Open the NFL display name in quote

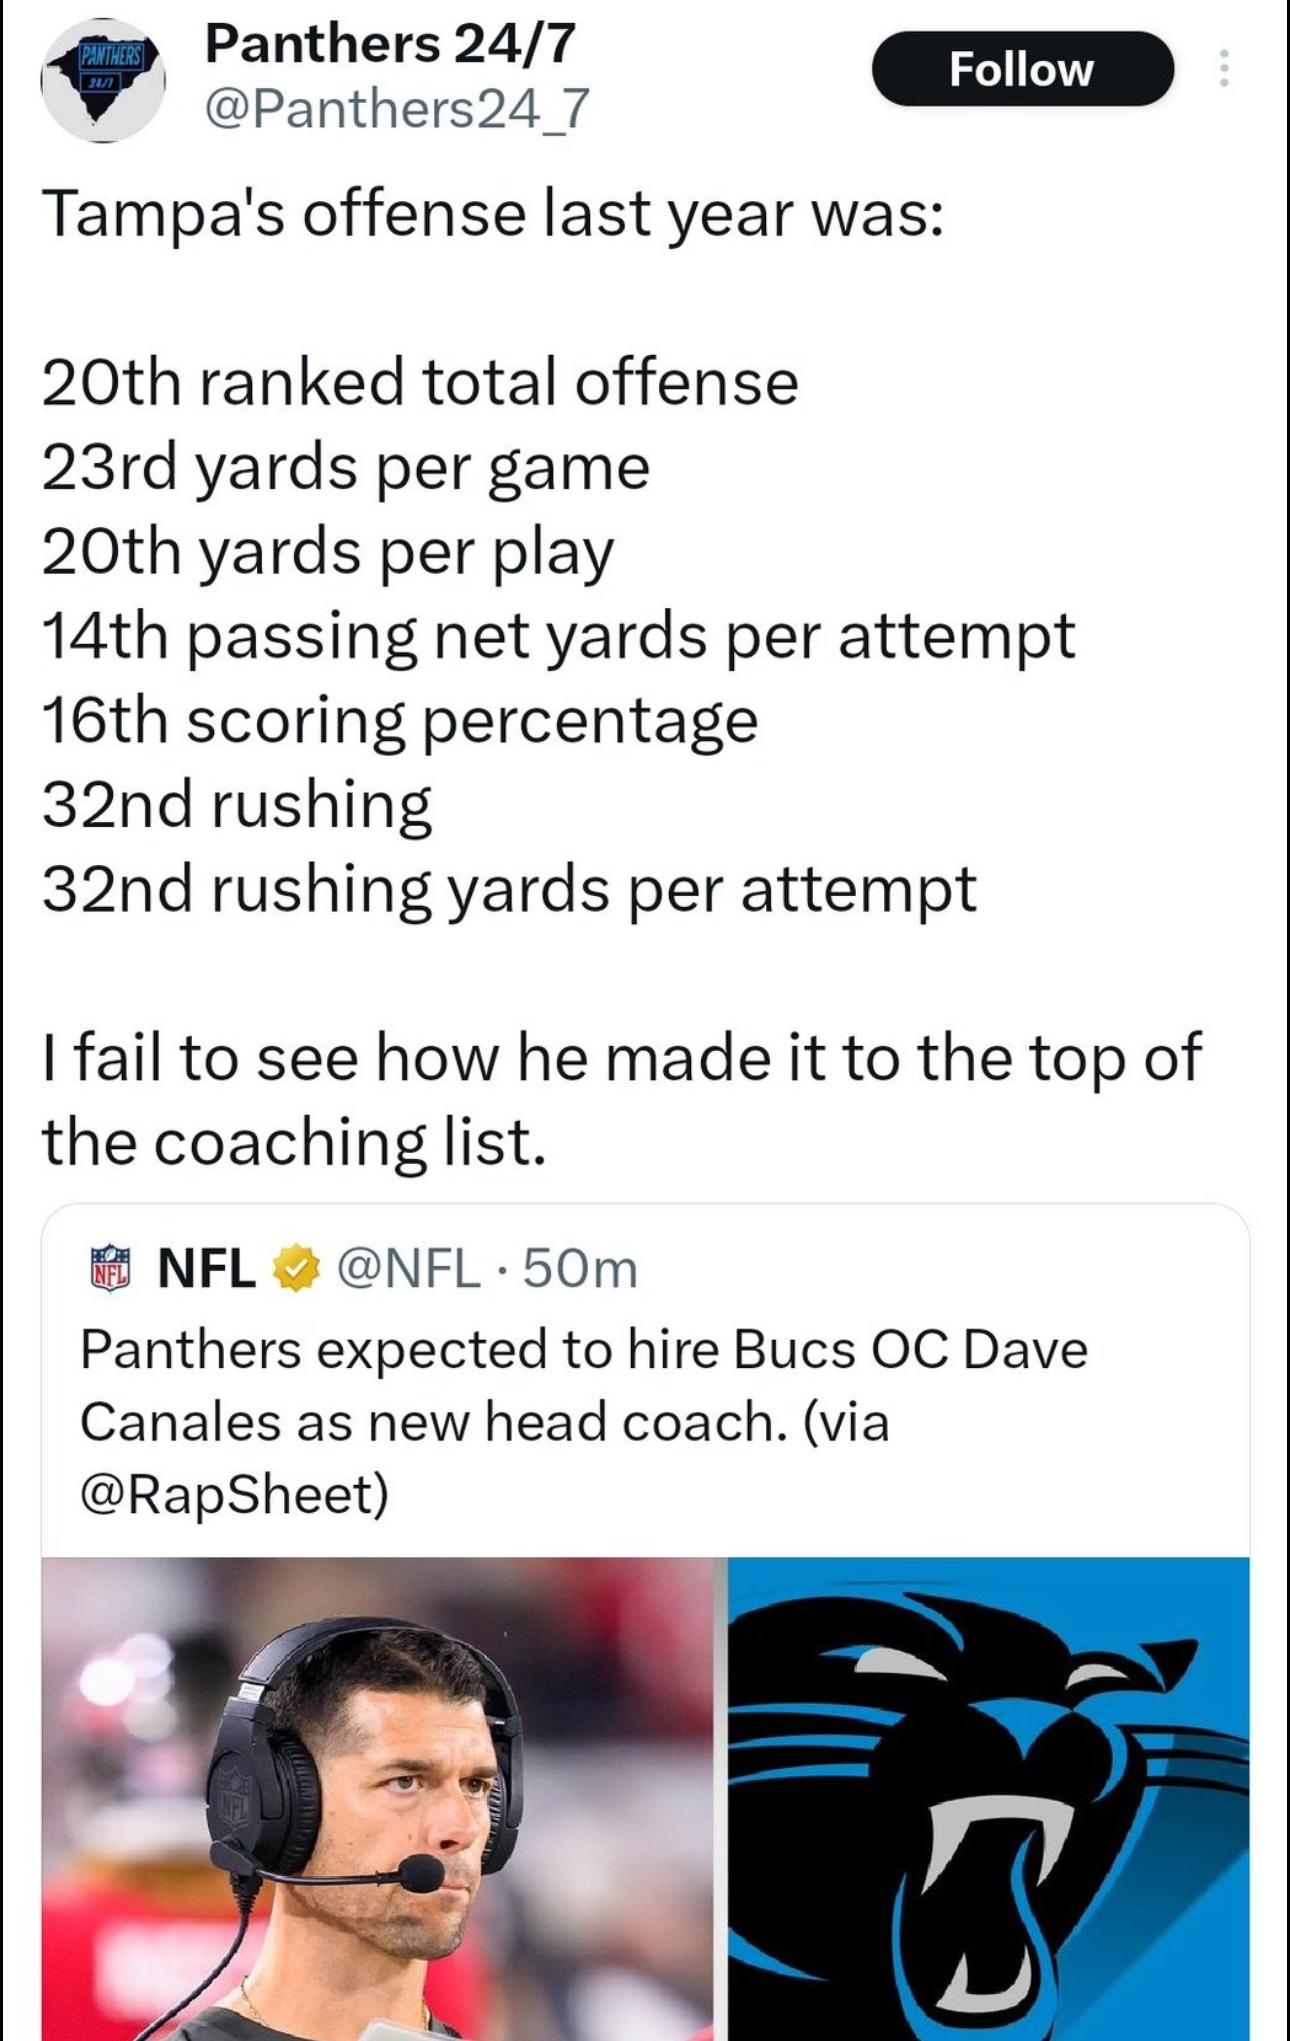(207, 1269)
